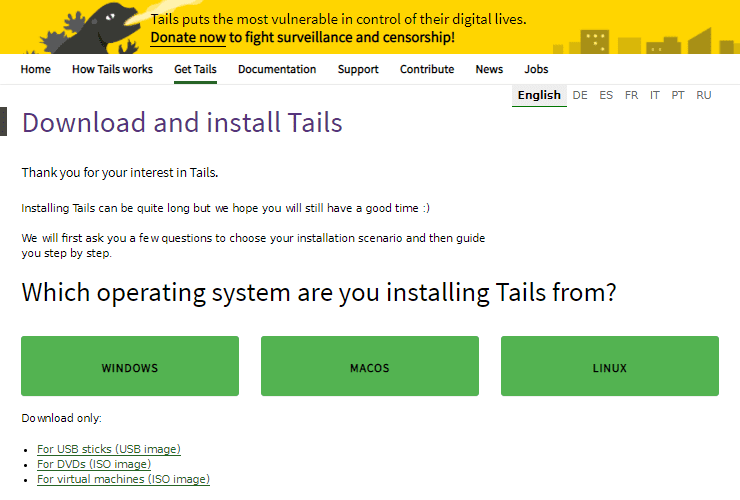Viewport: 740px width, 500px height.
Task: Open the Jobs page
Action: pos(537,69)
